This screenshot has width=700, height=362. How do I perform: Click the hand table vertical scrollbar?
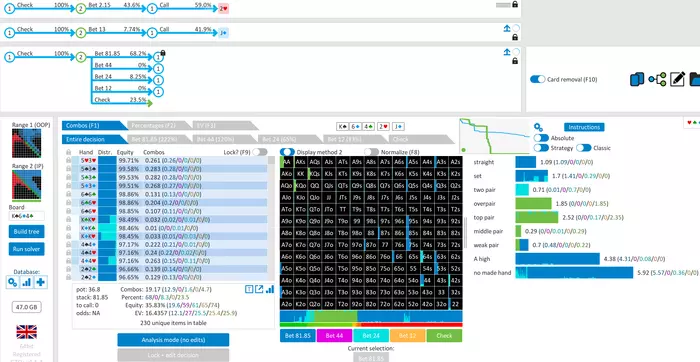(x=271, y=218)
